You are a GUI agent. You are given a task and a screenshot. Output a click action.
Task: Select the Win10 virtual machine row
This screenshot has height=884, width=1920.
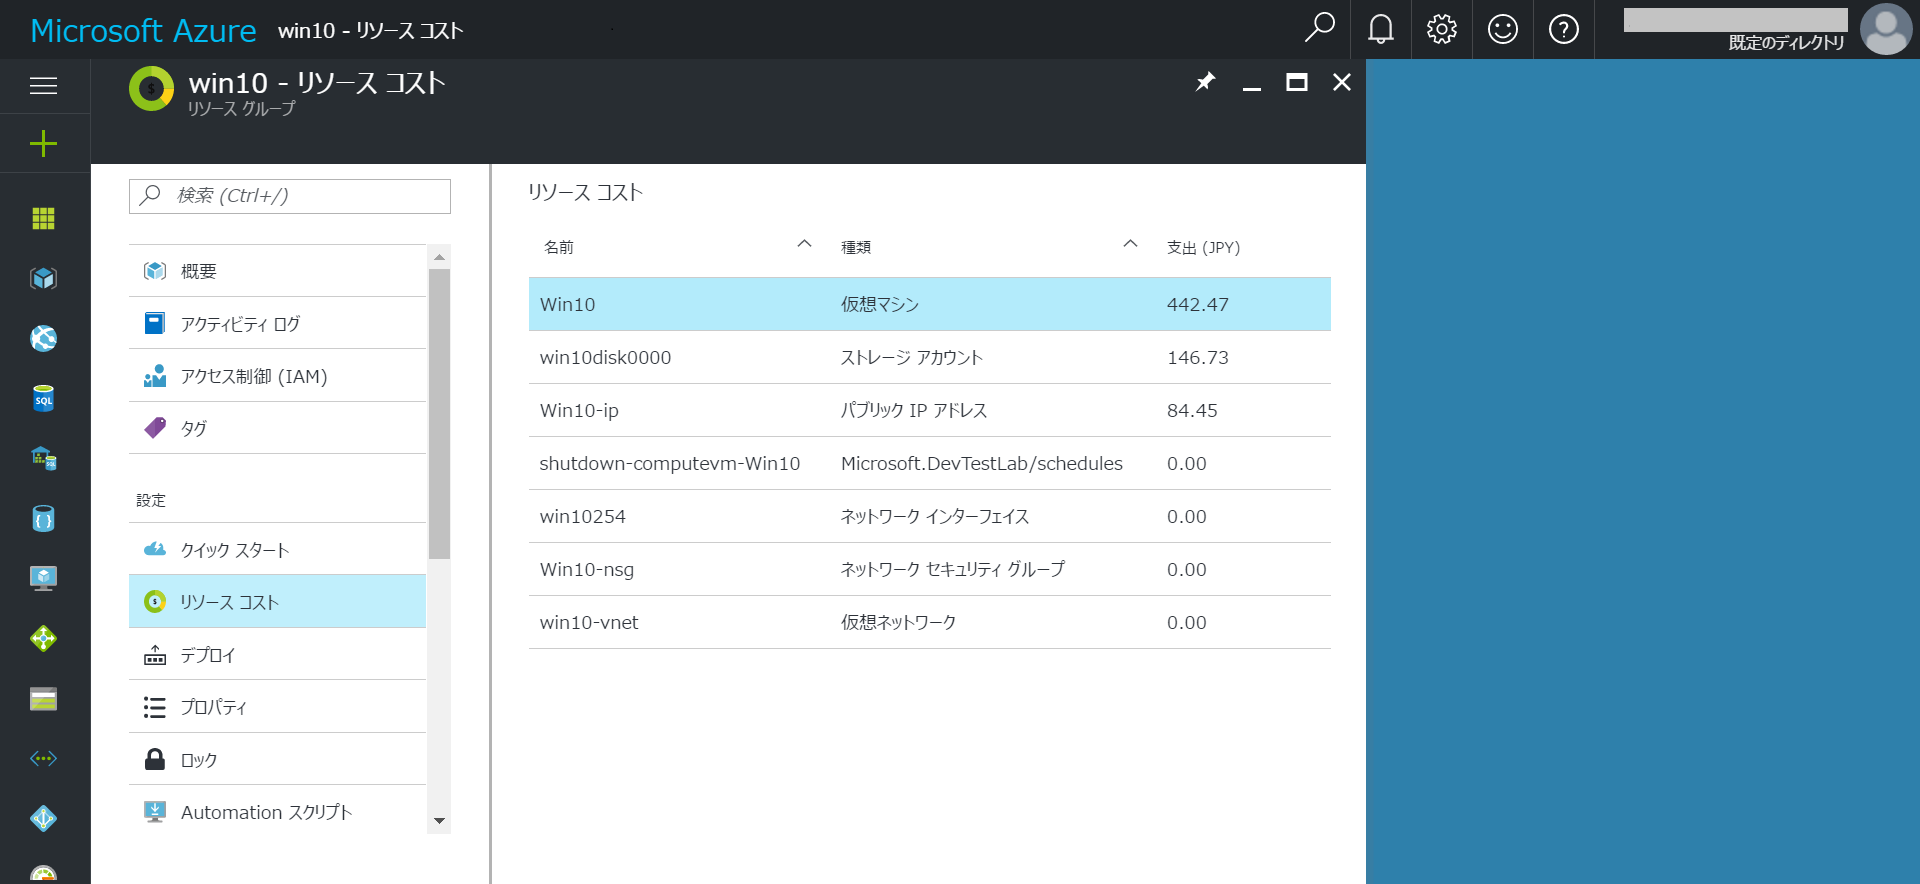point(930,304)
